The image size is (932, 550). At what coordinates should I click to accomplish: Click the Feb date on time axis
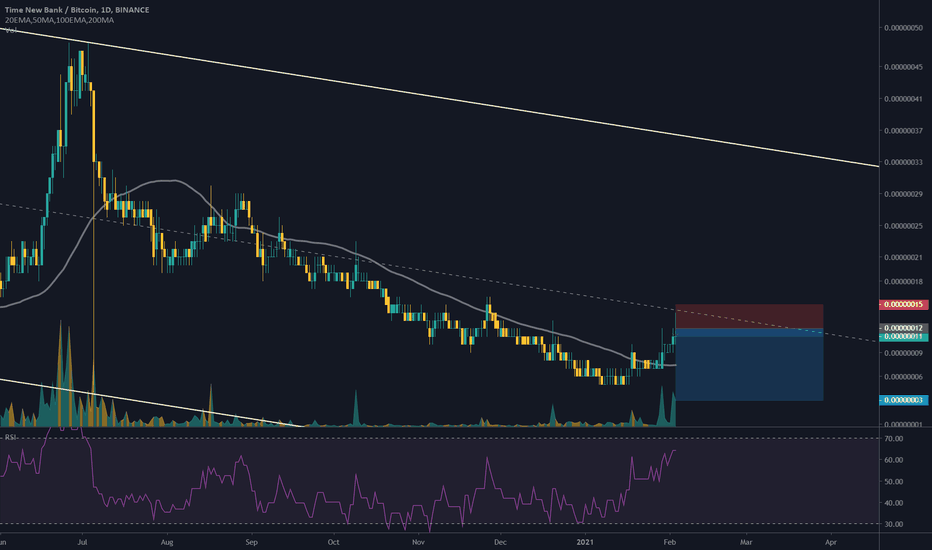pos(670,542)
